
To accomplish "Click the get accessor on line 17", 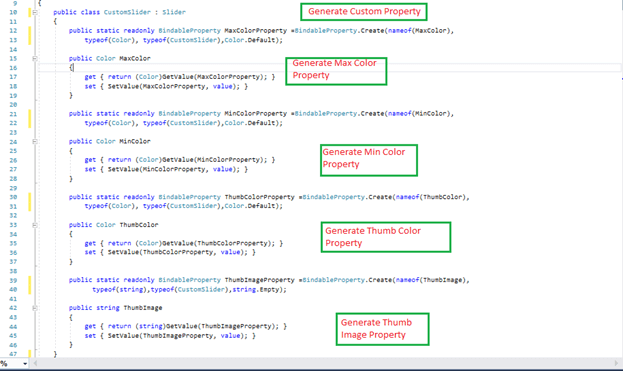I will (x=90, y=77).
